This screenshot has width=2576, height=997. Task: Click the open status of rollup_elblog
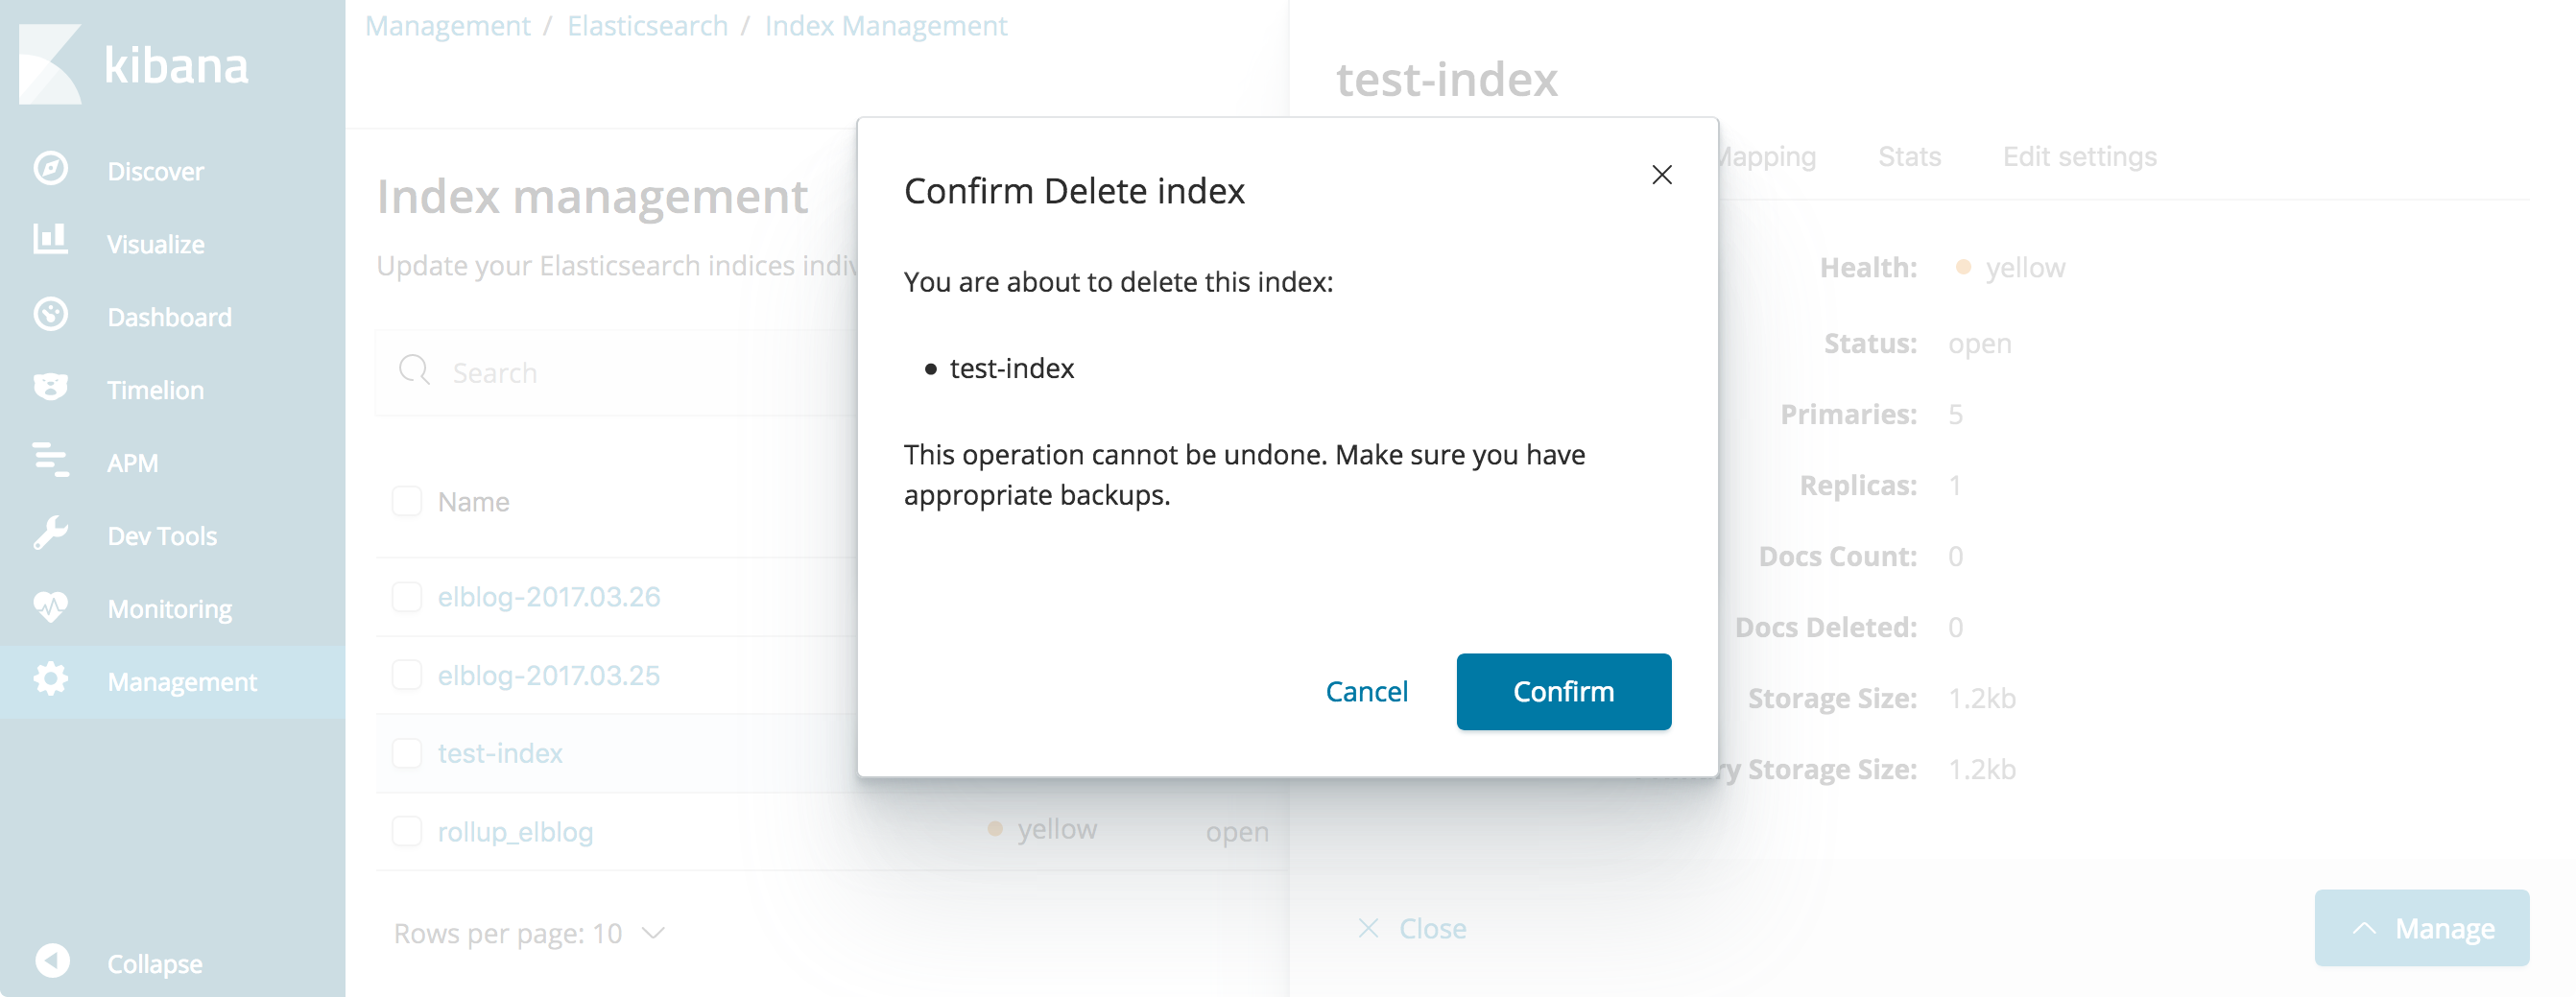click(x=1237, y=832)
